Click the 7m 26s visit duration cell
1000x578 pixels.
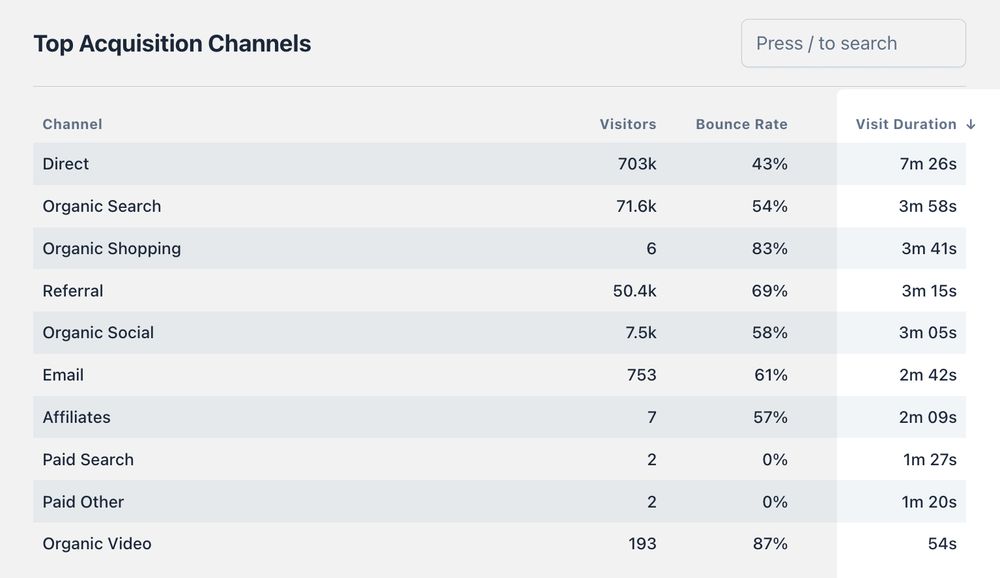(x=927, y=164)
